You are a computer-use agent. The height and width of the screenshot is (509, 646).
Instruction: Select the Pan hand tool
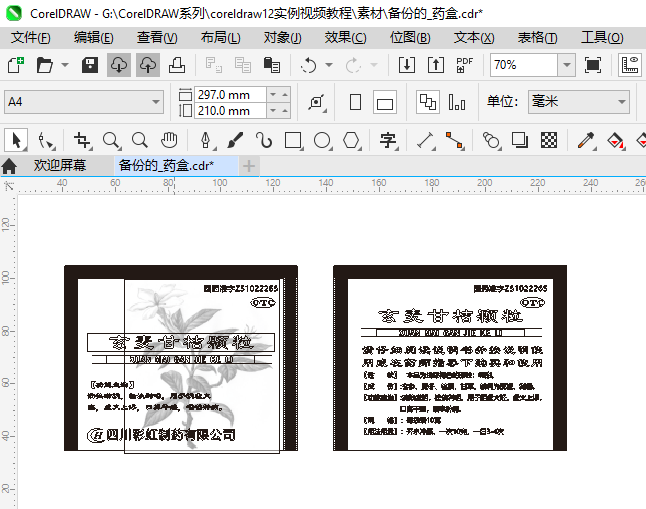point(169,141)
